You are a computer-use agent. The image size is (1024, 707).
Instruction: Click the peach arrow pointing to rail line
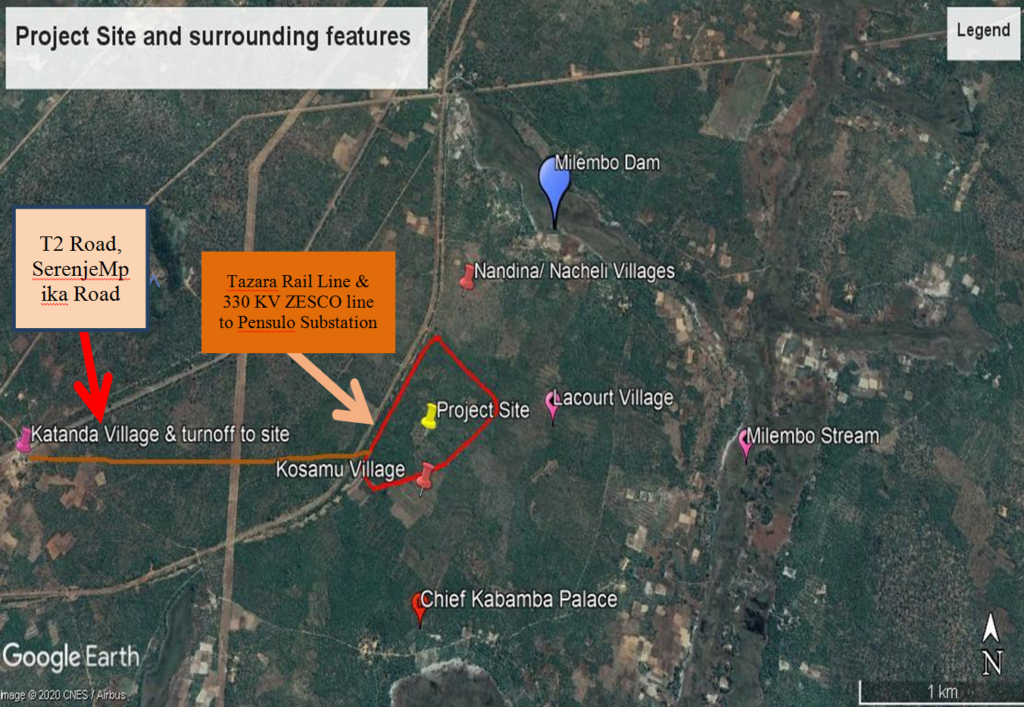click(330, 389)
